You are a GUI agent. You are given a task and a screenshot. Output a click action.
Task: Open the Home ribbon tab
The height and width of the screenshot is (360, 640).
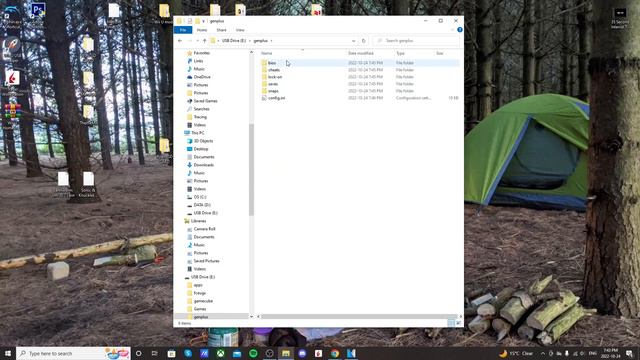202,30
